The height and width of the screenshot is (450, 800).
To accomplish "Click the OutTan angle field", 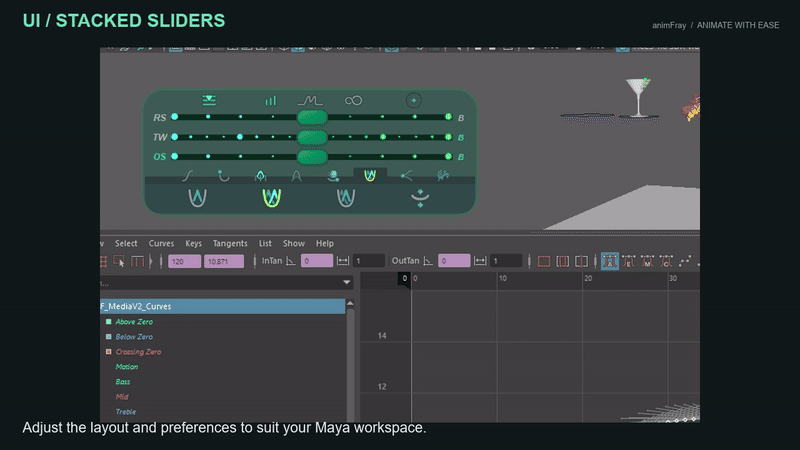I will tap(454, 261).
